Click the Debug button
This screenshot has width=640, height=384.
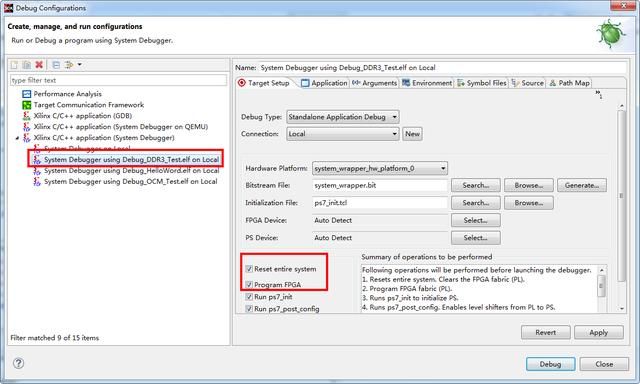(551, 364)
